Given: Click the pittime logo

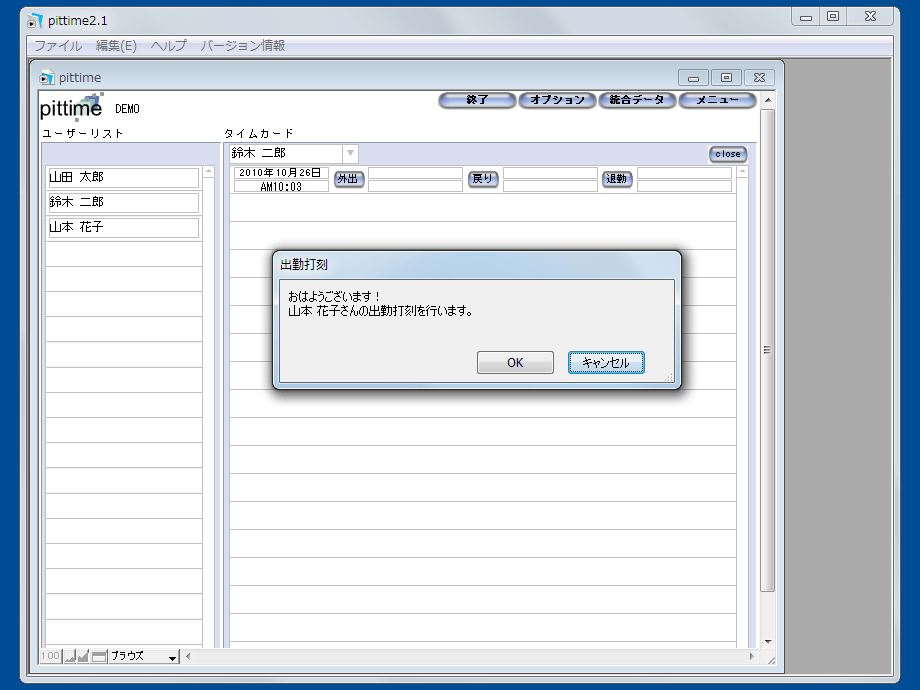Looking at the screenshot, I should (x=72, y=107).
